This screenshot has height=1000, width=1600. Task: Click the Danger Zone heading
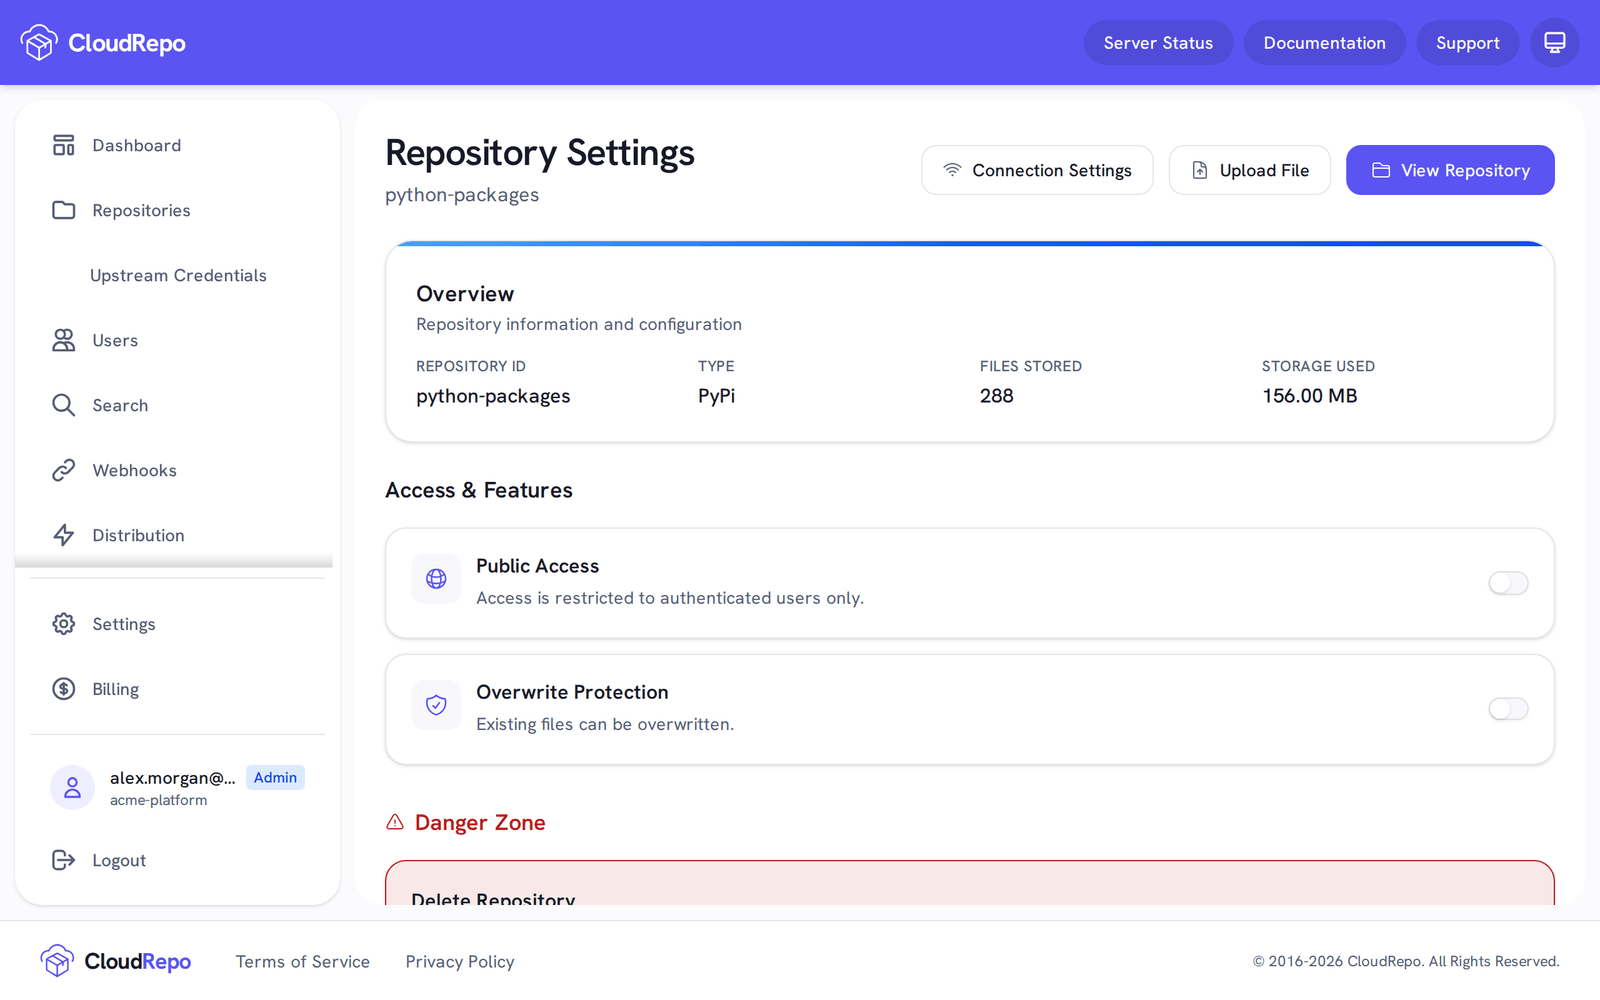(480, 822)
